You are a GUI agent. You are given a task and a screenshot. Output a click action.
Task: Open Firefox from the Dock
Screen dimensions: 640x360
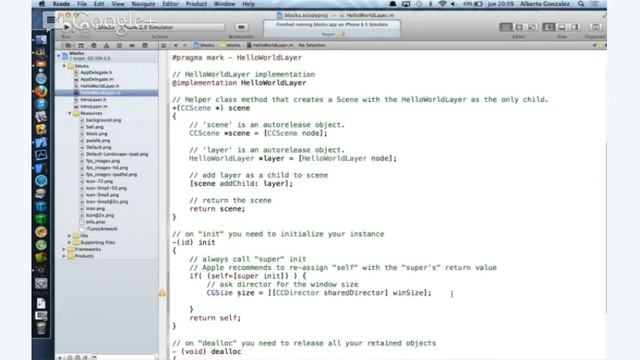pyautogui.click(x=41, y=91)
